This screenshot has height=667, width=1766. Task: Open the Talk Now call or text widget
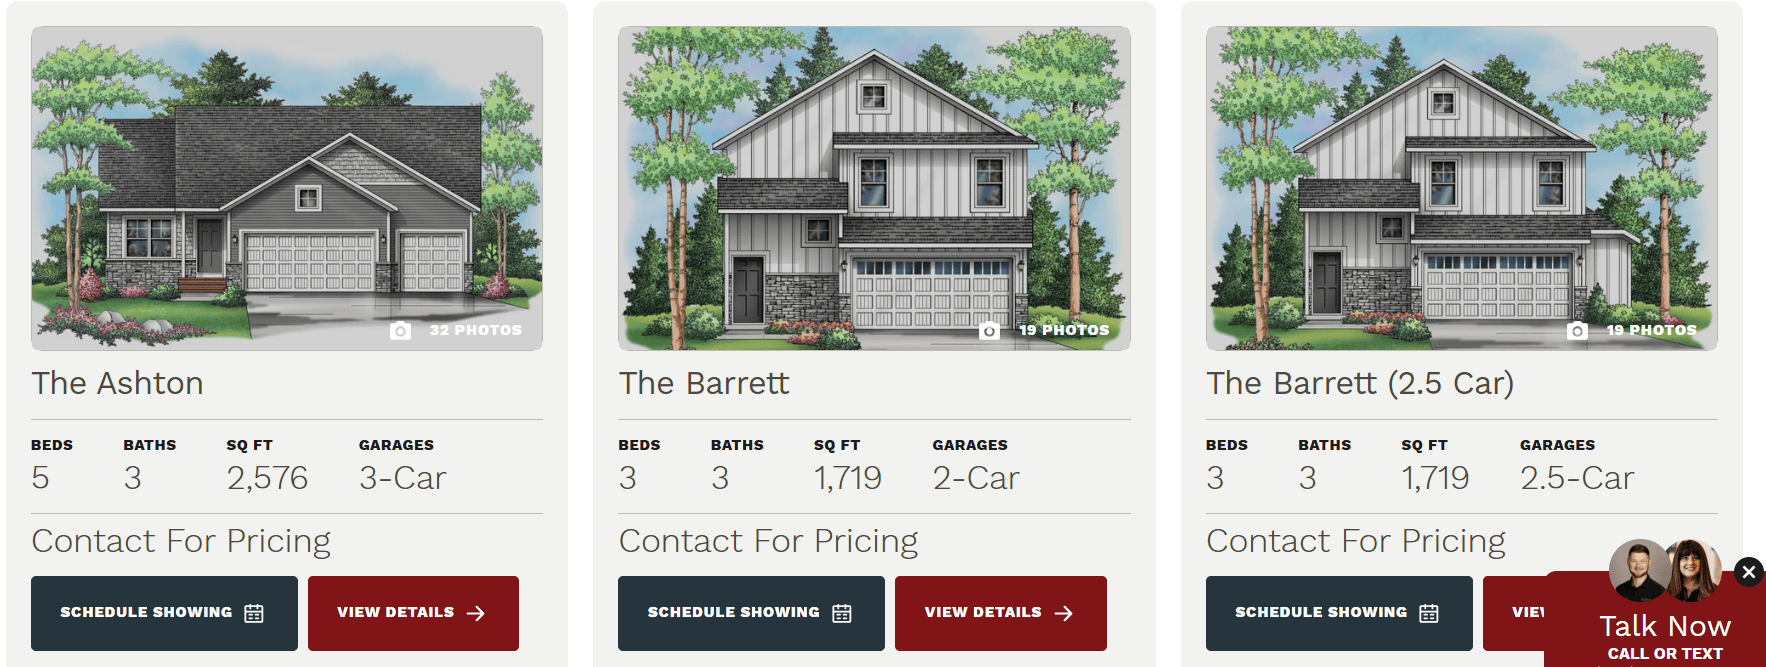(1665, 637)
